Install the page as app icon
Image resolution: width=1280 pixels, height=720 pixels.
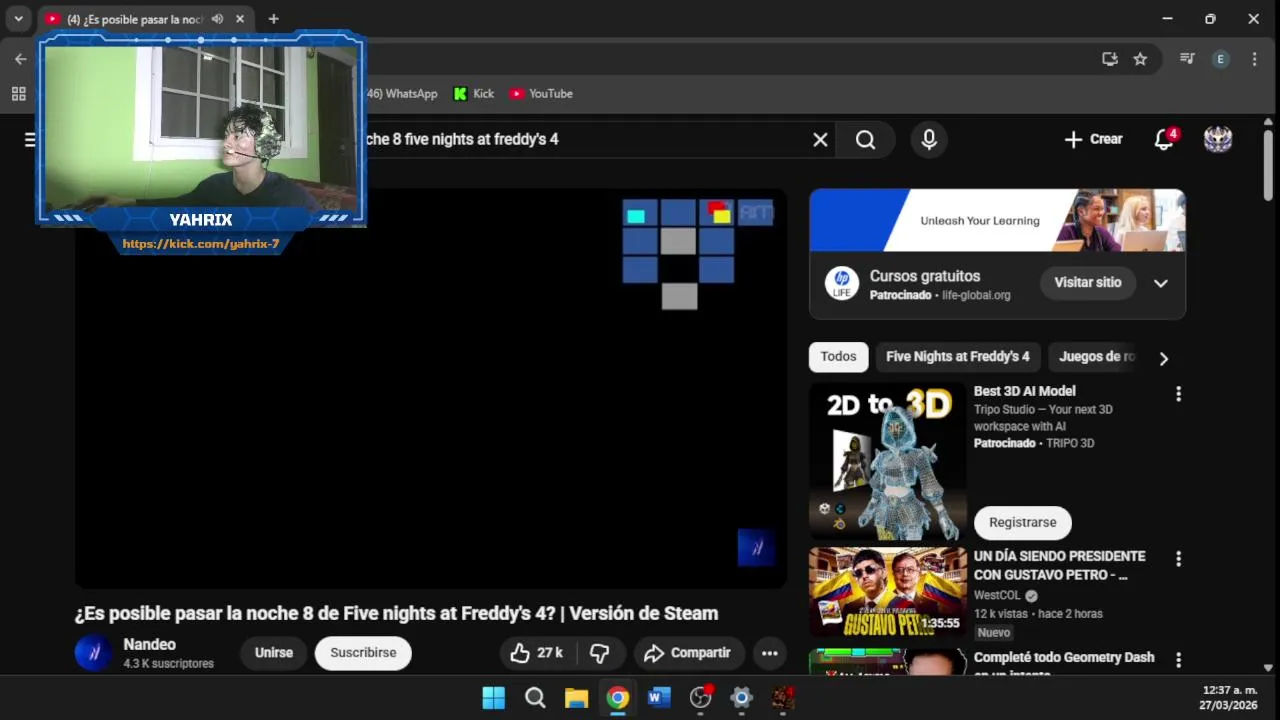pyautogui.click(x=1110, y=59)
